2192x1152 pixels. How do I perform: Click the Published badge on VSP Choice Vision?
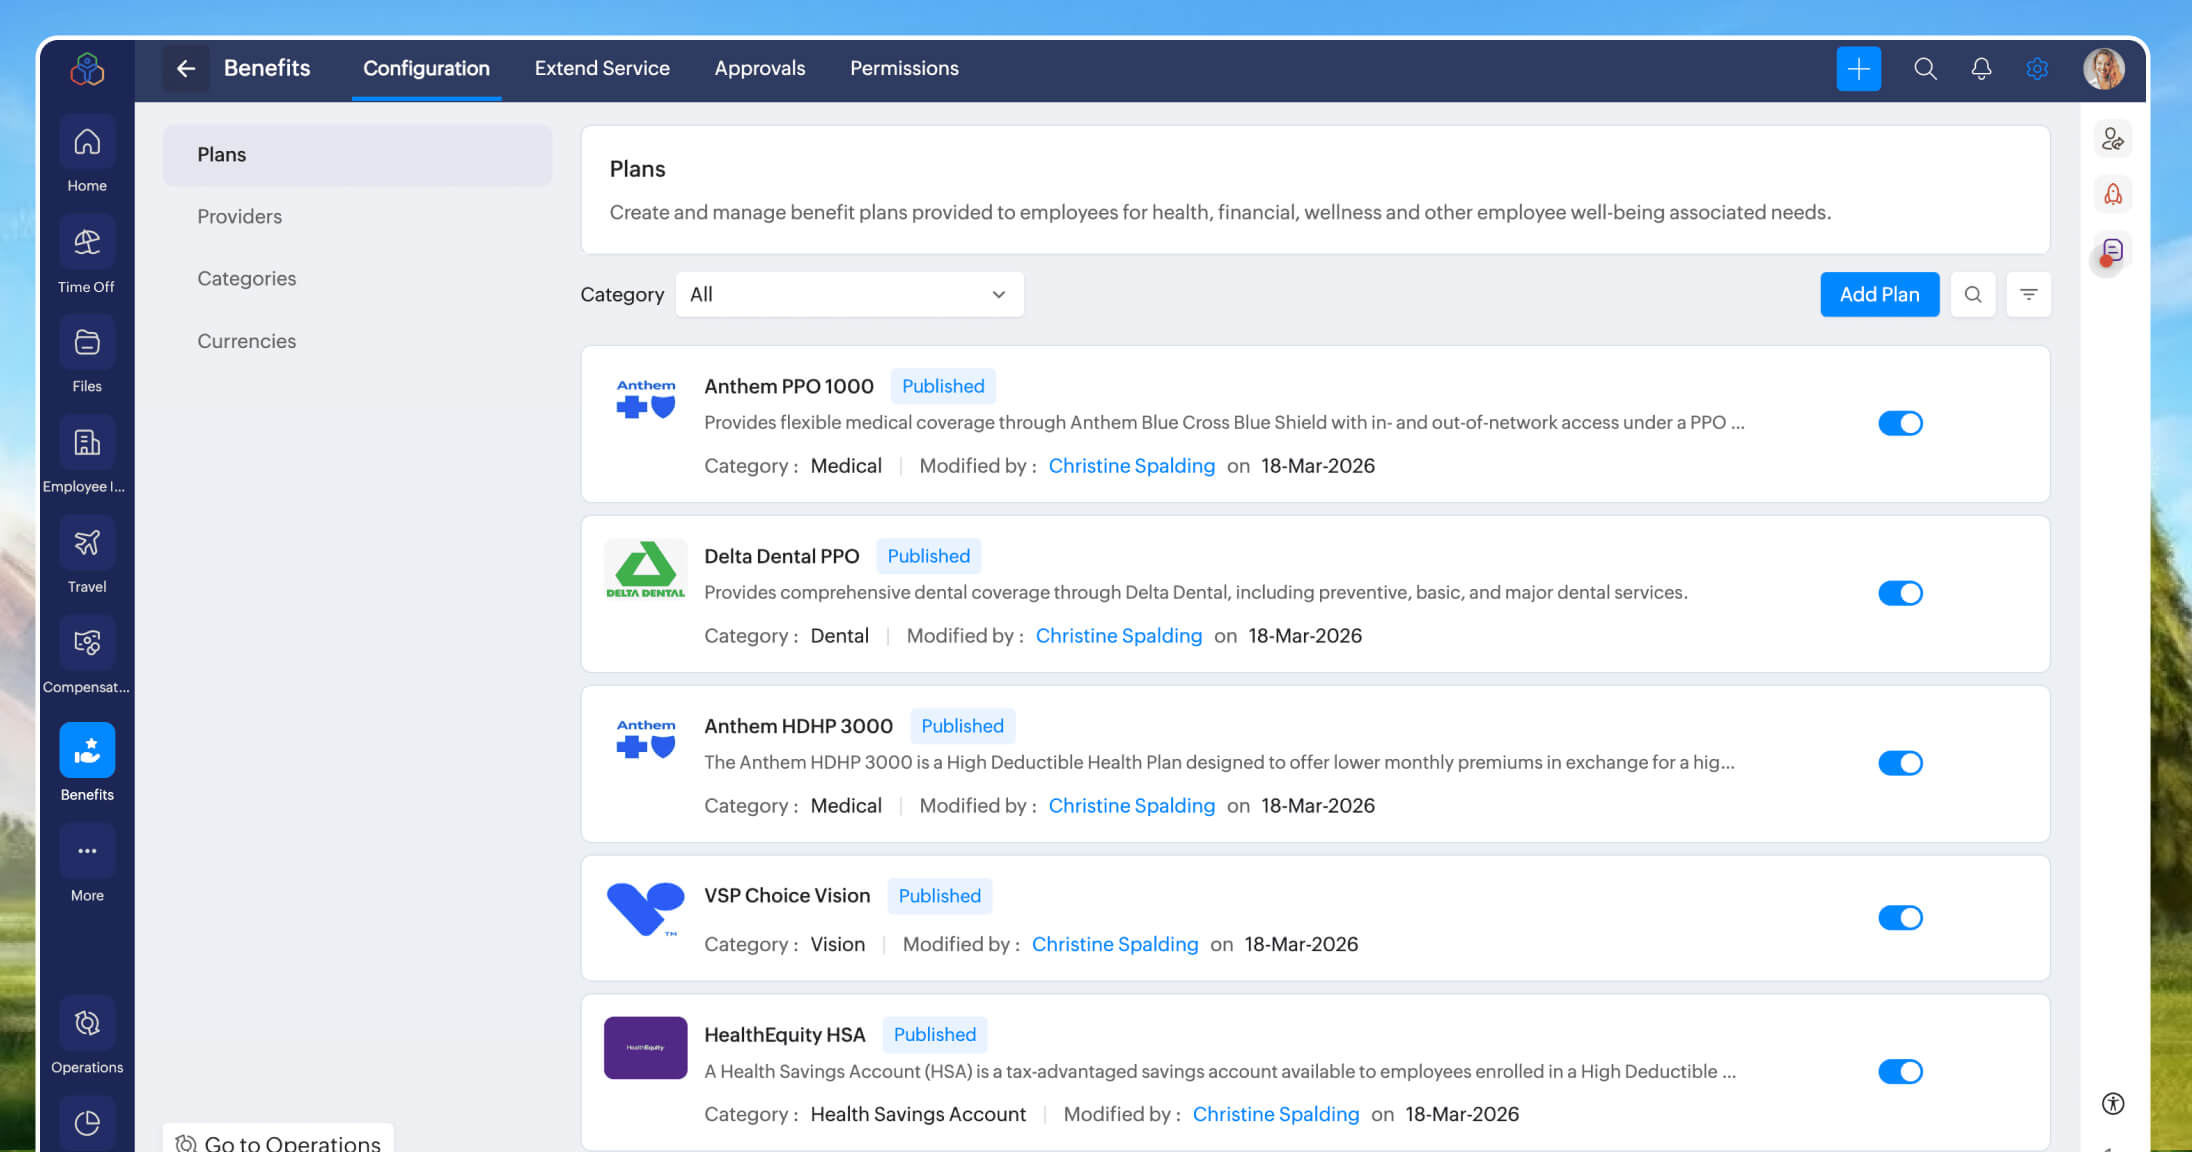[x=939, y=896]
